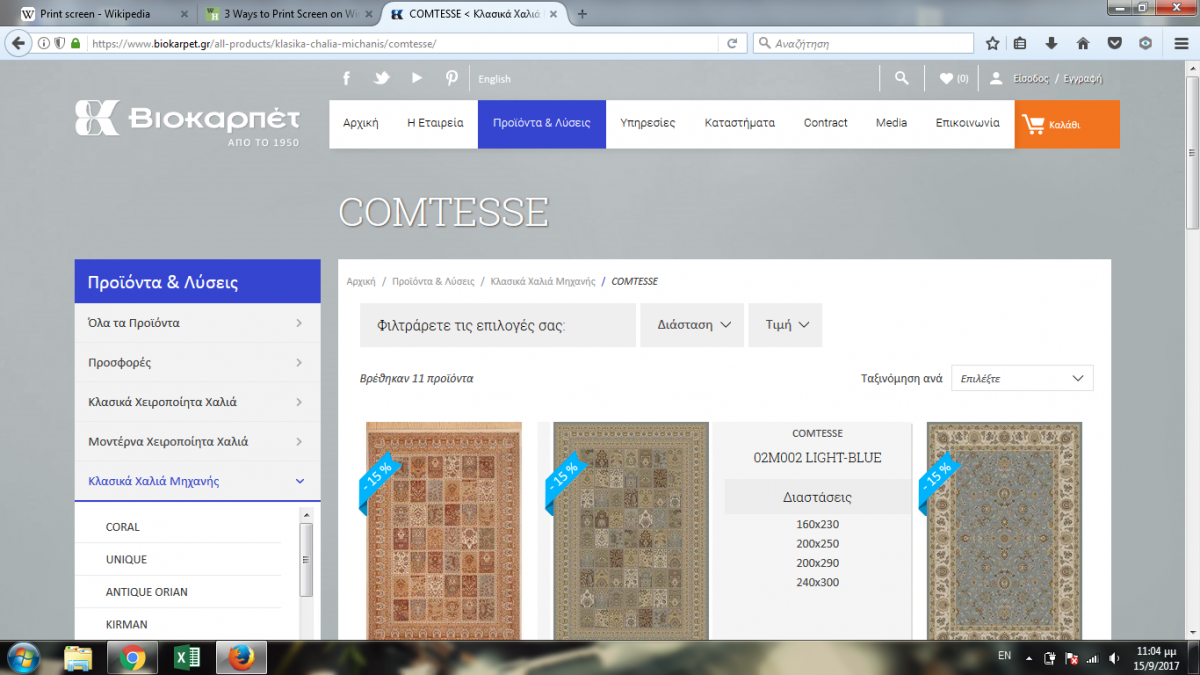Open the Facebook icon link
This screenshot has width=1200, height=675.
click(347, 79)
